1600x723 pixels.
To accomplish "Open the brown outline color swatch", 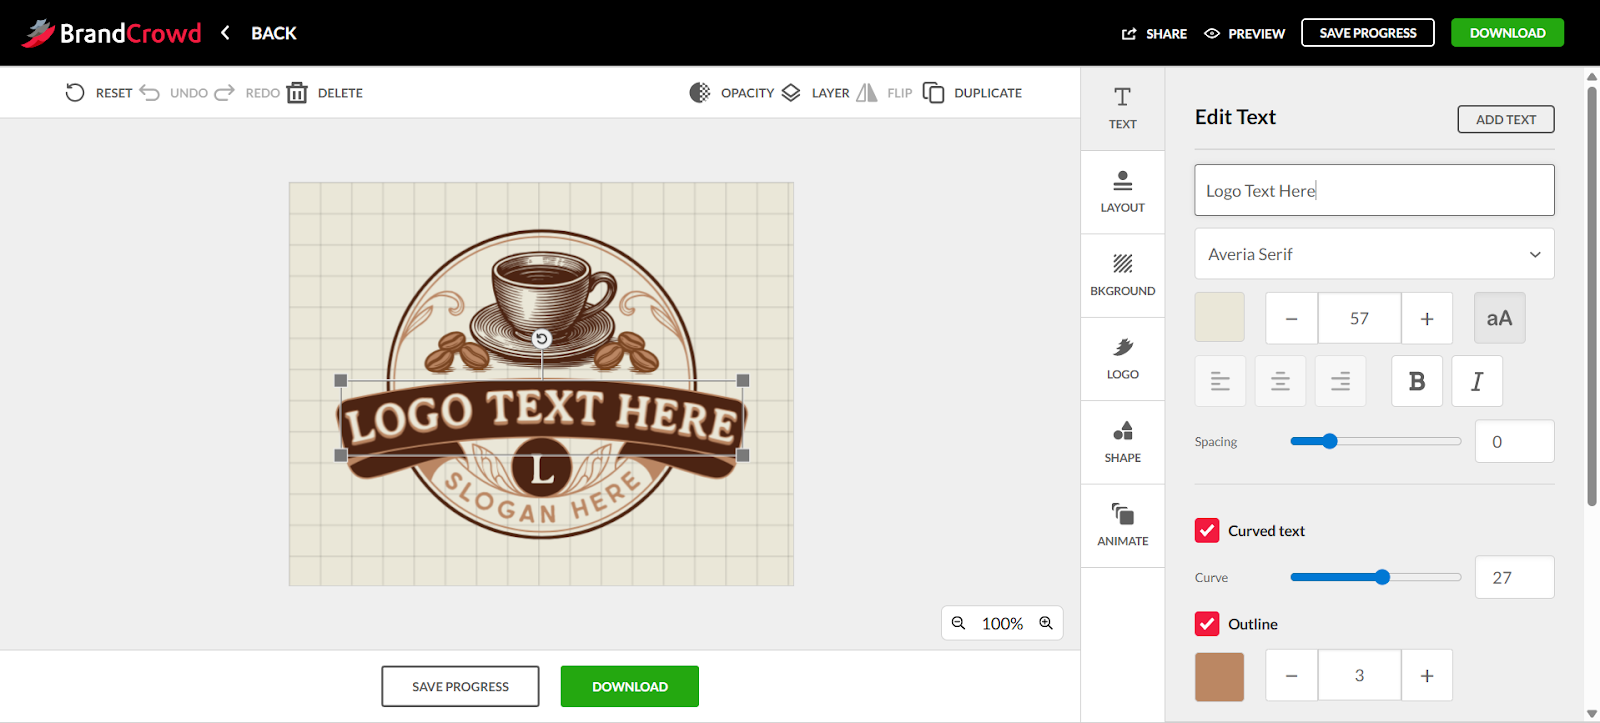I will click(1219, 676).
